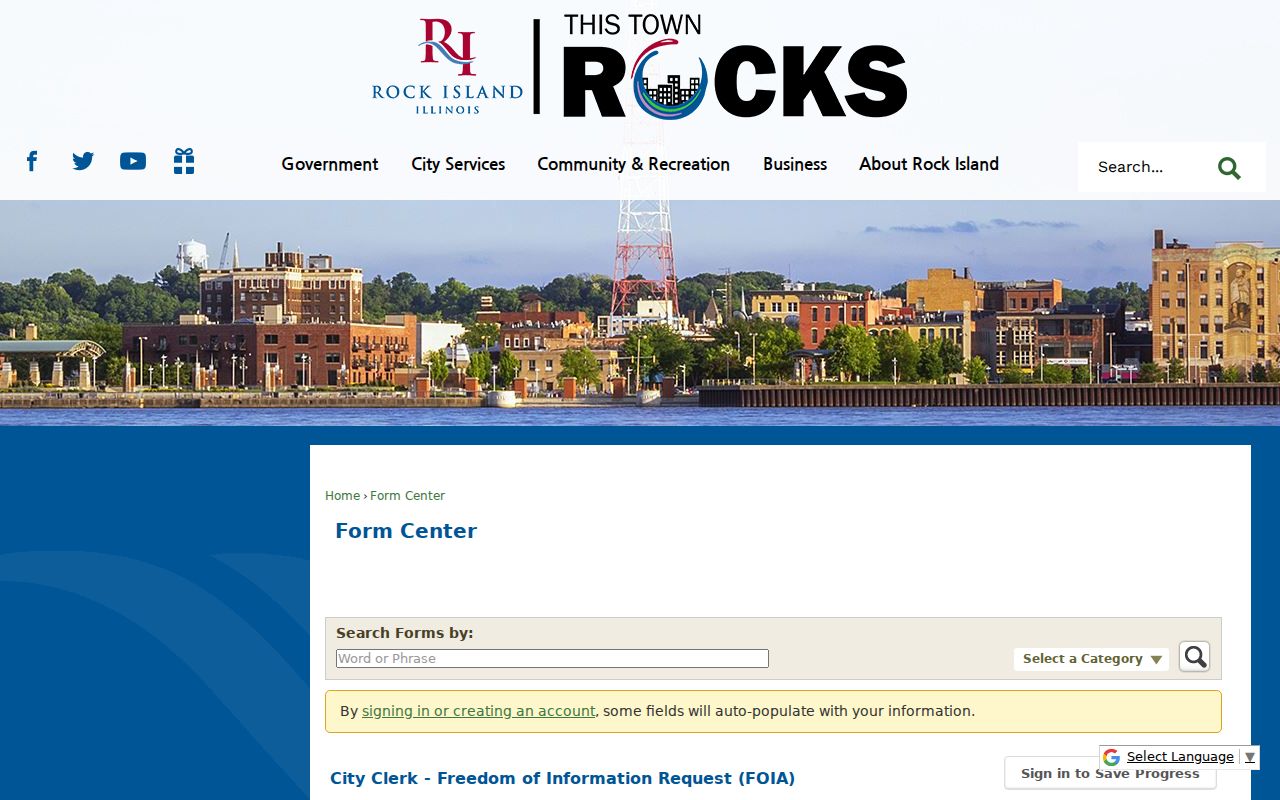Click the Sign in to Save Progress button
This screenshot has height=800, width=1280.
(1110, 773)
